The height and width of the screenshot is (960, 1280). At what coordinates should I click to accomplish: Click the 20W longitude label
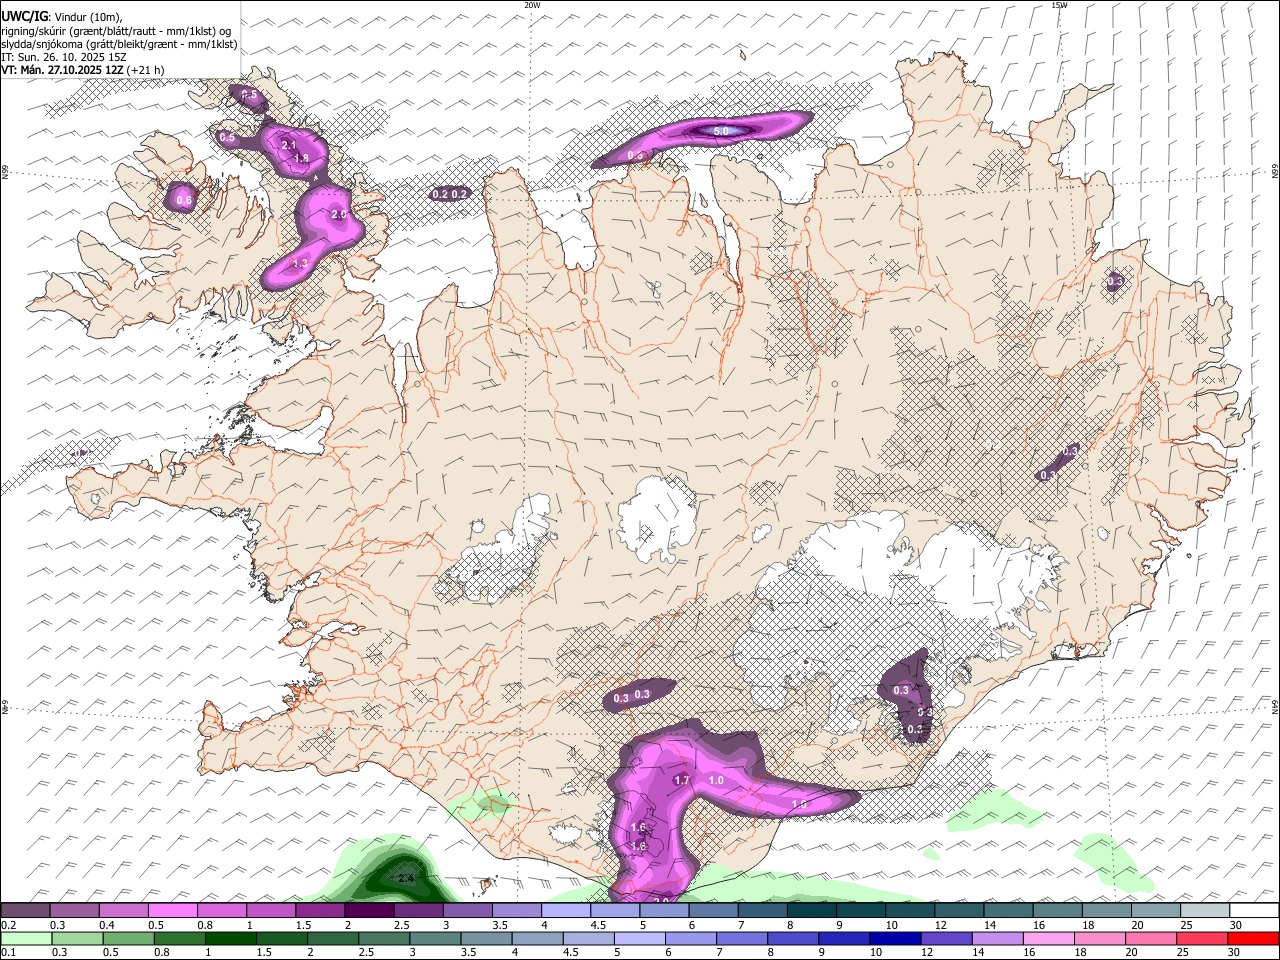click(x=532, y=5)
